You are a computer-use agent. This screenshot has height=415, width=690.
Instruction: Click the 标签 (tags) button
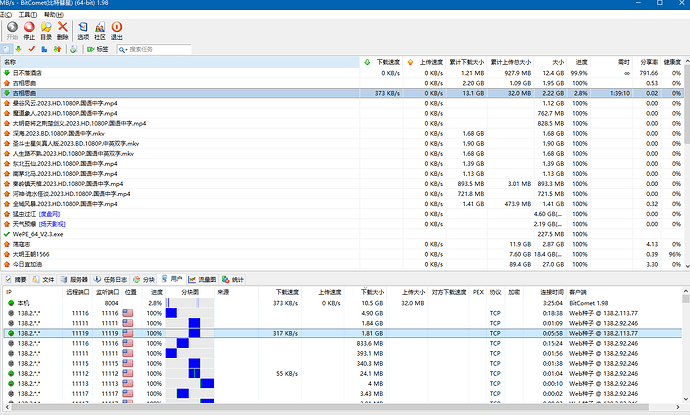click(x=98, y=49)
